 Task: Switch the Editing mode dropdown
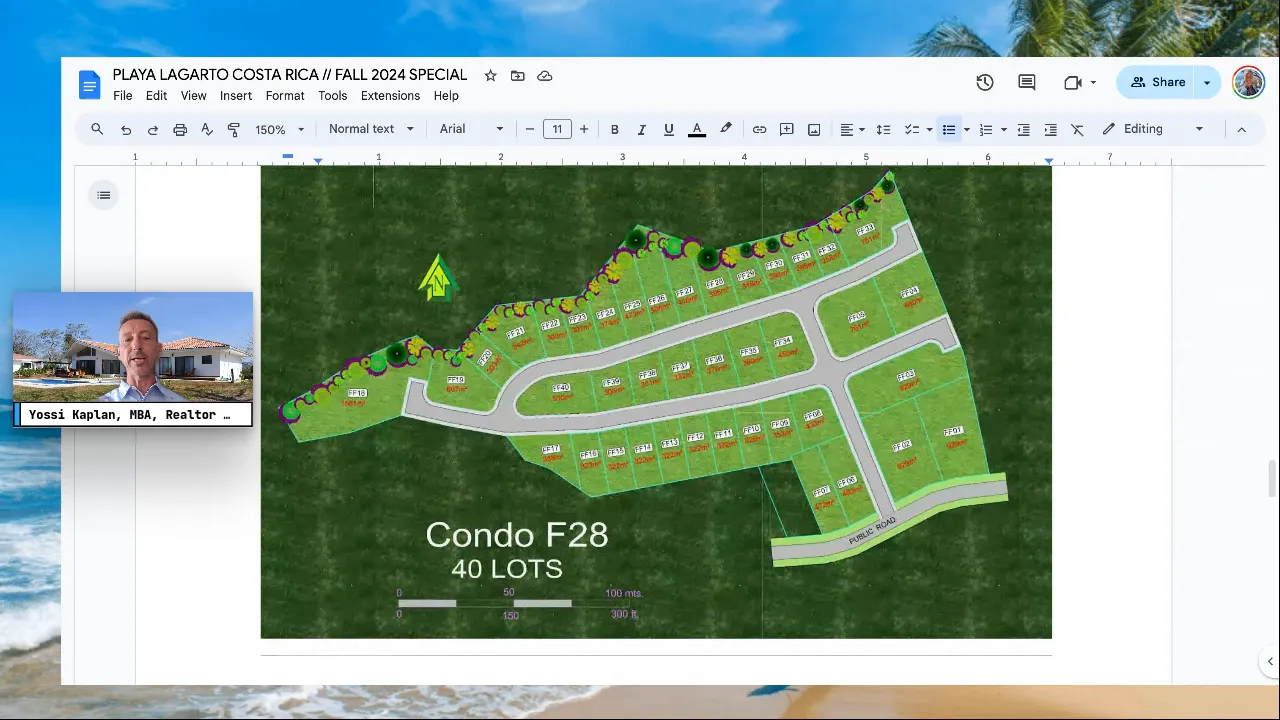coord(1153,129)
